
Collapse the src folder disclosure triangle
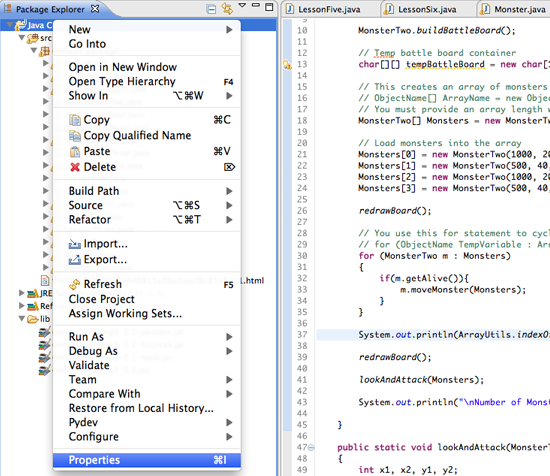[x=22, y=38]
